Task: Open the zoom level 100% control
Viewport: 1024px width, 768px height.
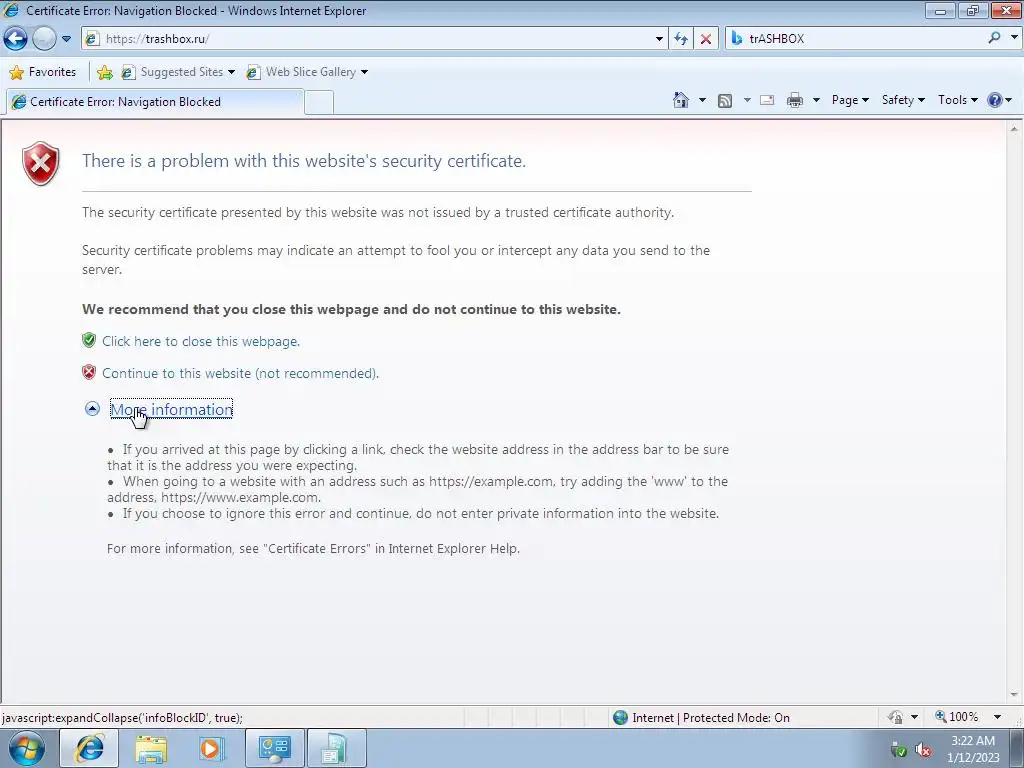Action: pos(957,717)
